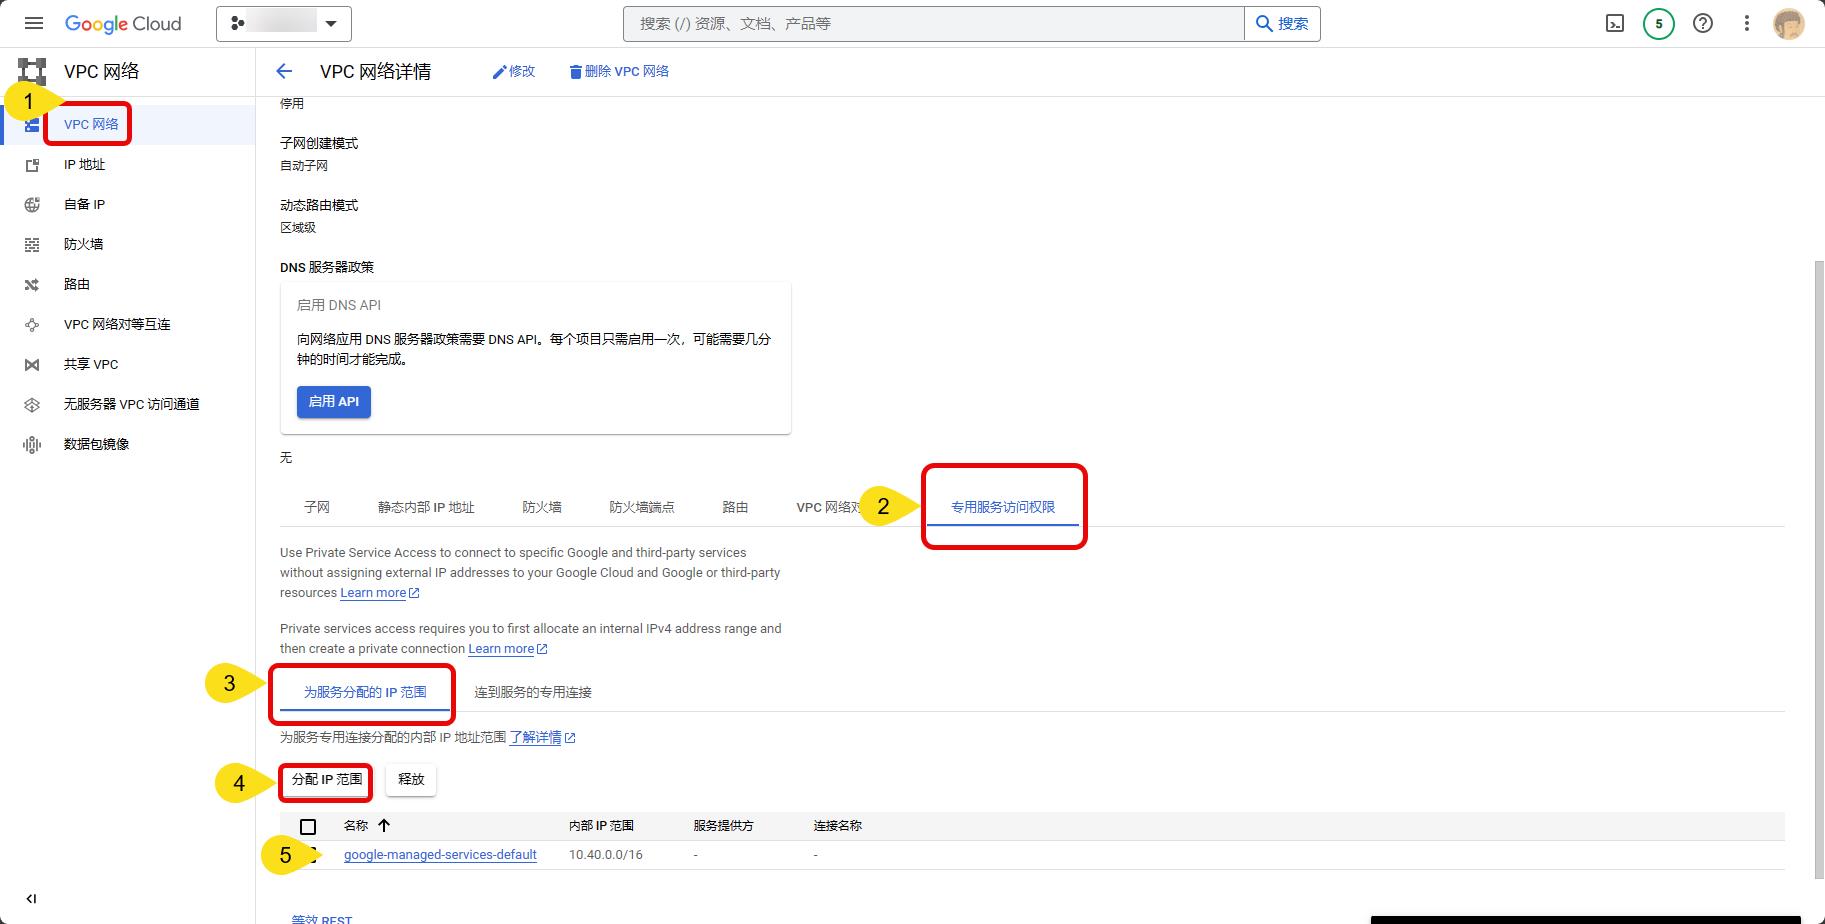The width and height of the screenshot is (1825, 924).
Task: Open the 防火墙 firewall sidebar item
Action: point(83,244)
